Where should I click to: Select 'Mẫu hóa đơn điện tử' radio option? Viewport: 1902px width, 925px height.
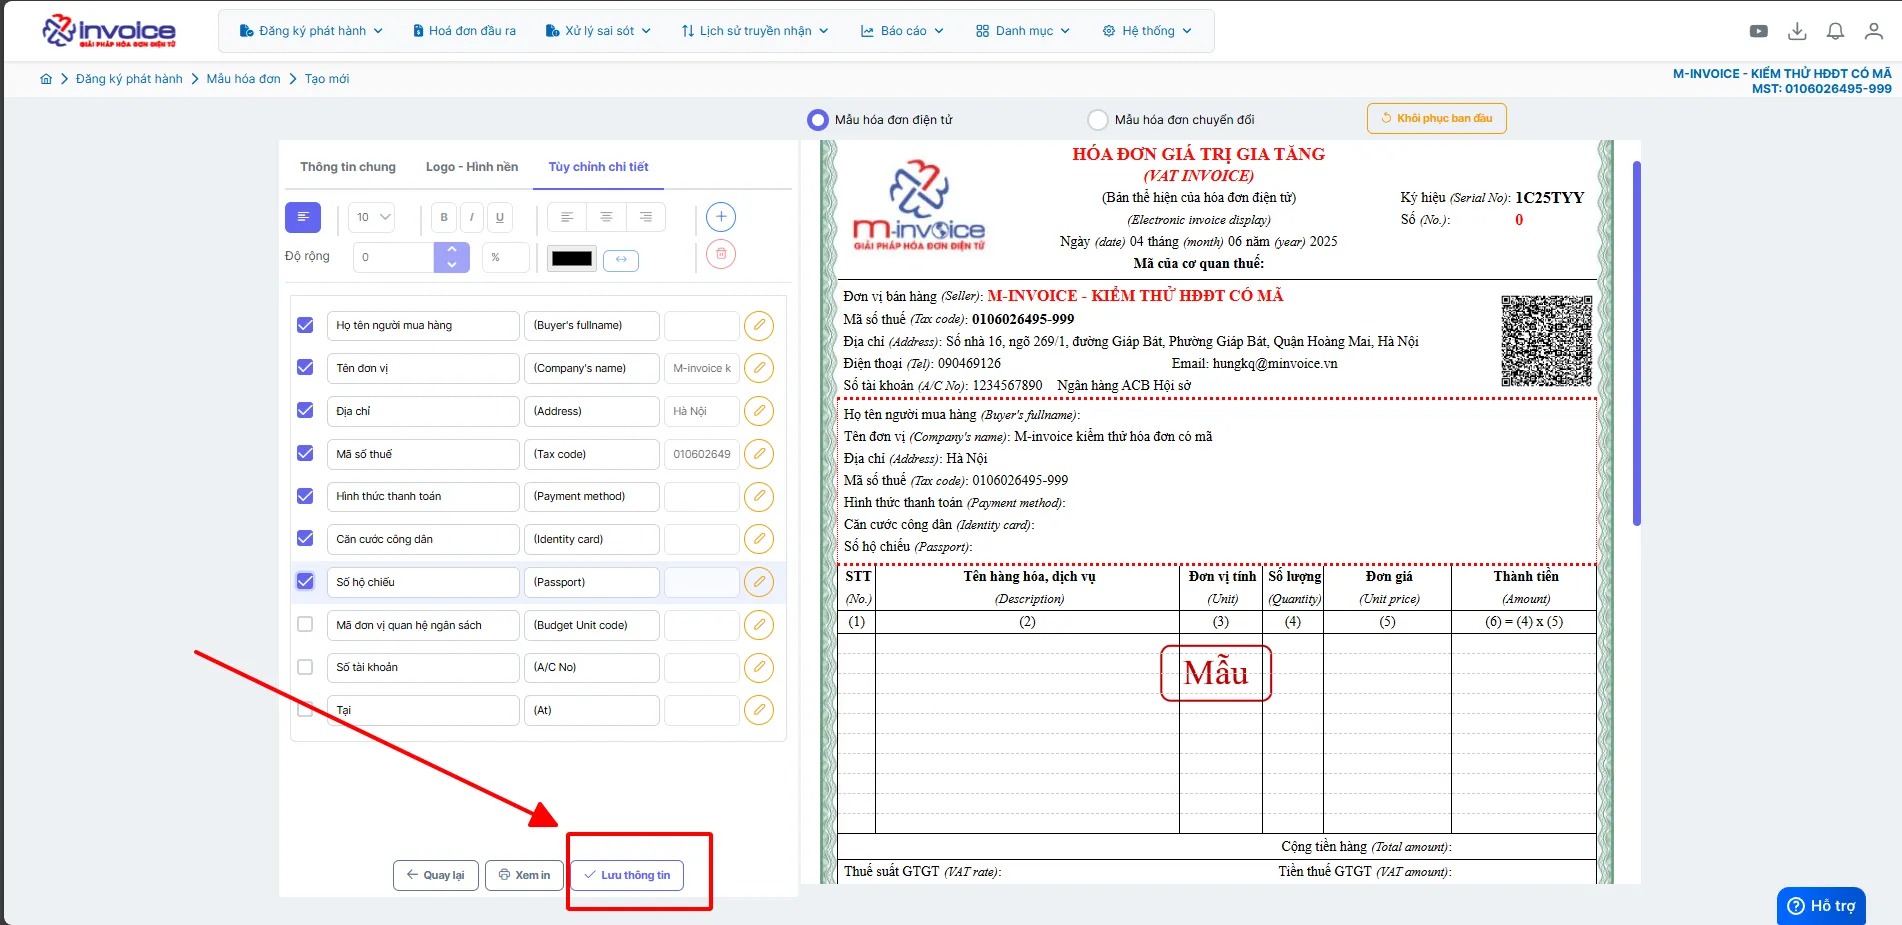818,120
